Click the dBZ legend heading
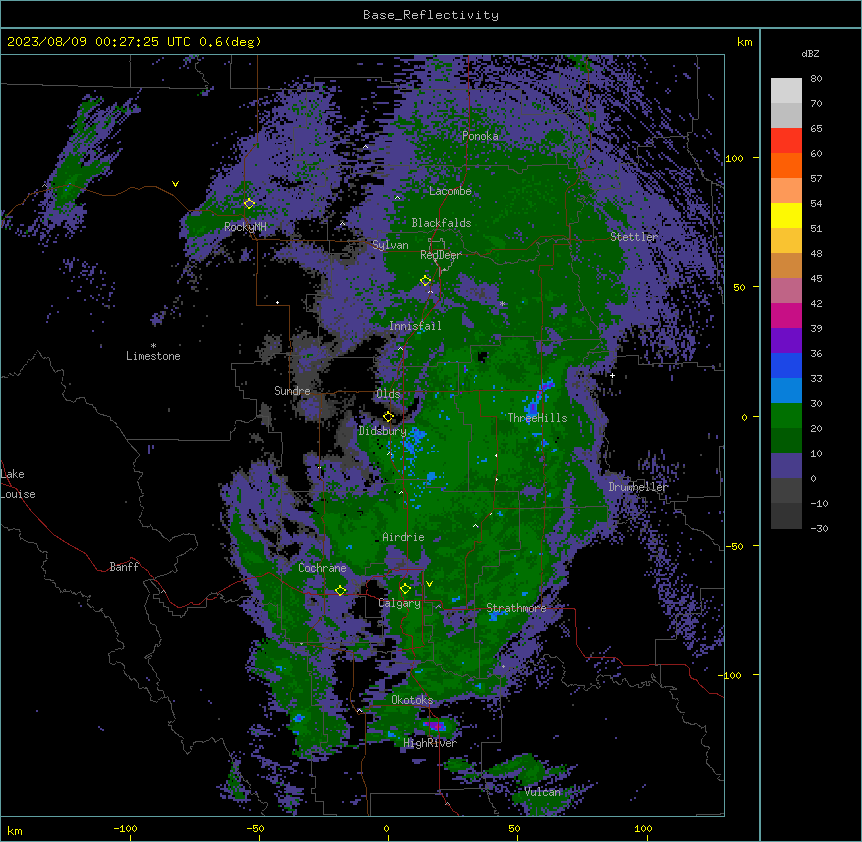The image size is (862, 842). click(x=810, y=54)
